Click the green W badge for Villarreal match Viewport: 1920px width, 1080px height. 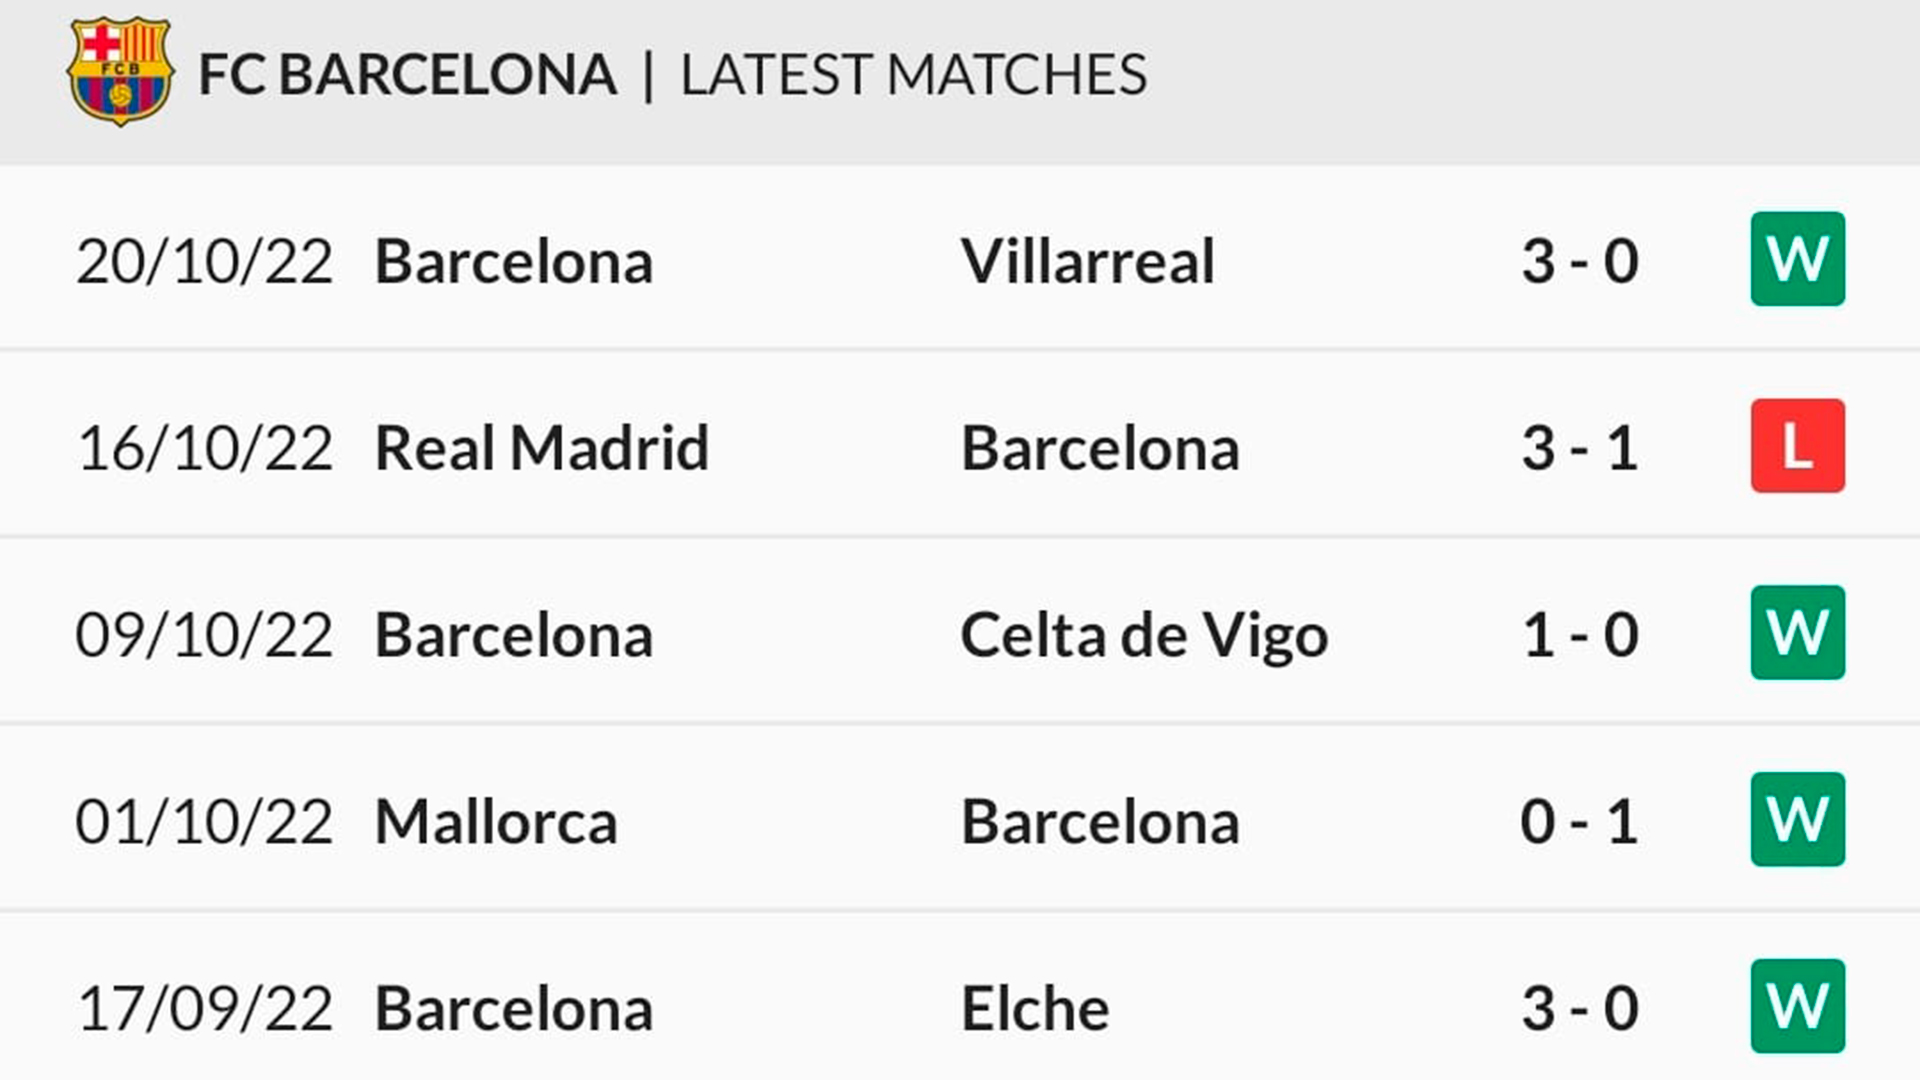pyautogui.click(x=1797, y=259)
